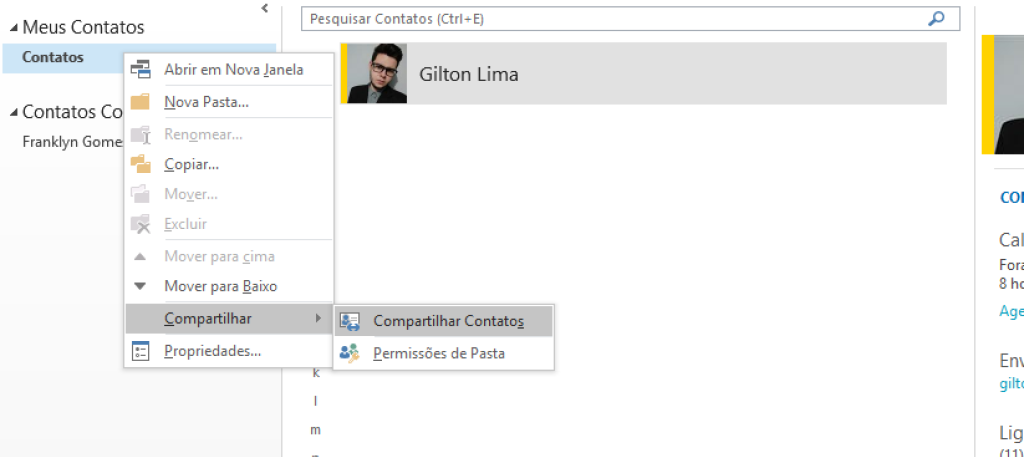Collapse the folder pane with chevron
Viewport: 1024px width, 457px height.
click(x=264, y=8)
